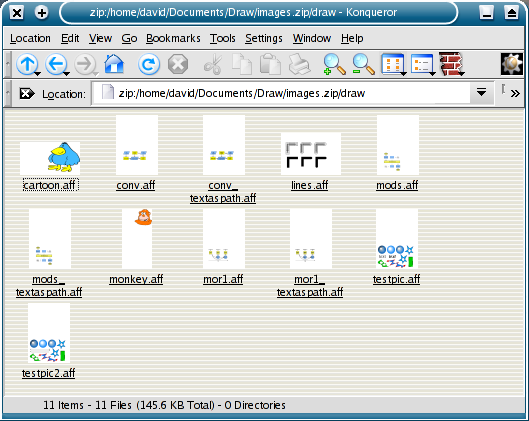Clear the location bar with the X icon
This screenshot has height=421, width=529.
[27, 93]
